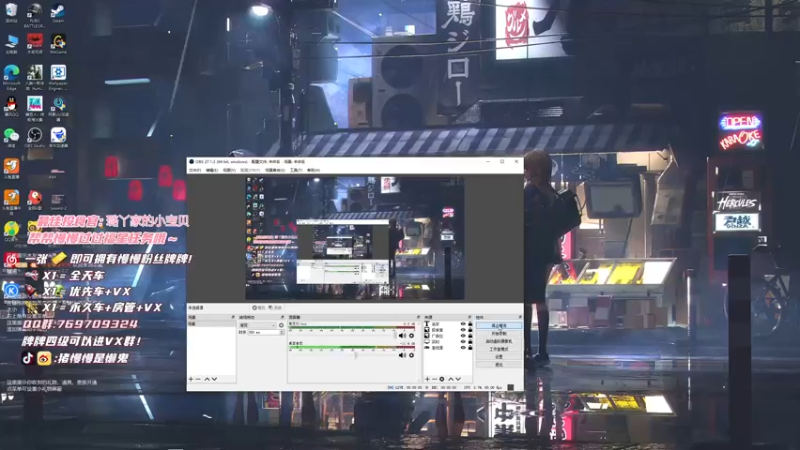The width and height of the screenshot is (800, 450).
Task: Click the OBS preview canvas
Action: (355, 238)
